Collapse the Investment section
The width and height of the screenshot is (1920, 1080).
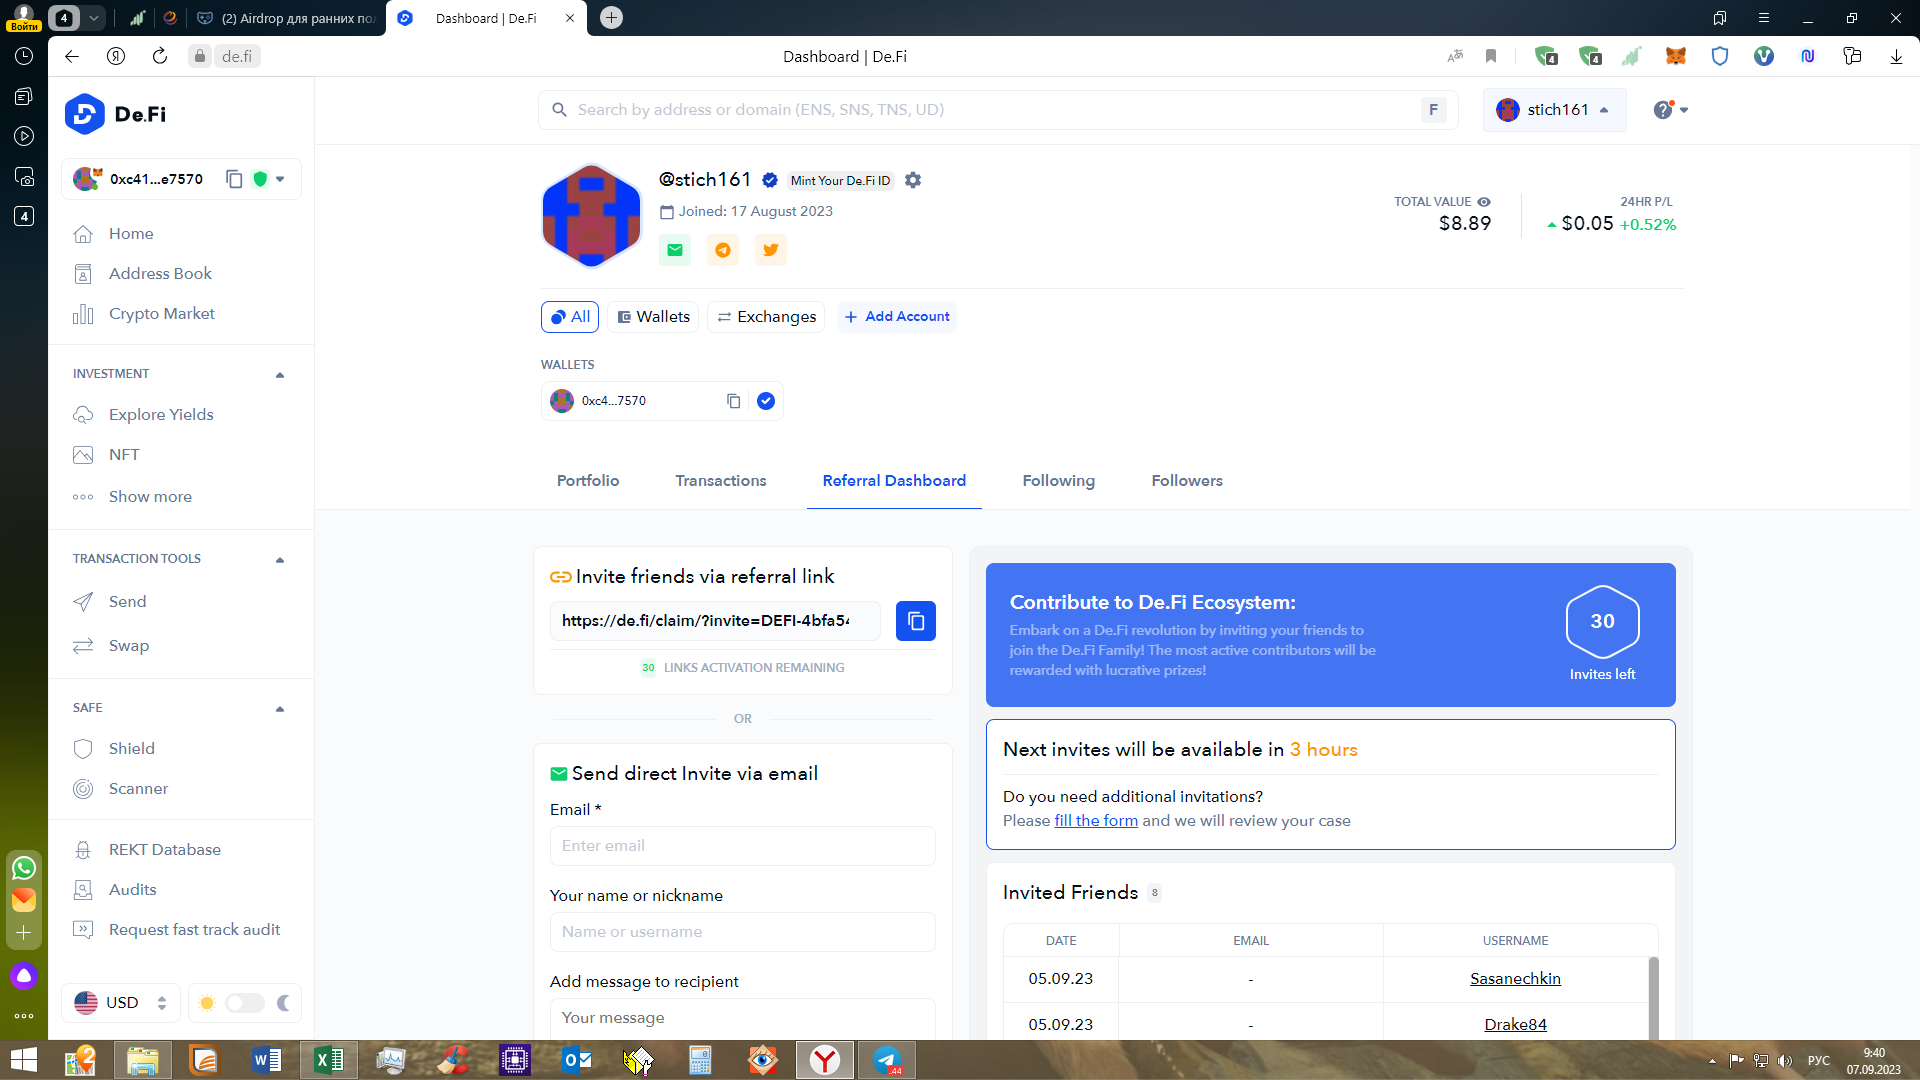pyautogui.click(x=280, y=375)
